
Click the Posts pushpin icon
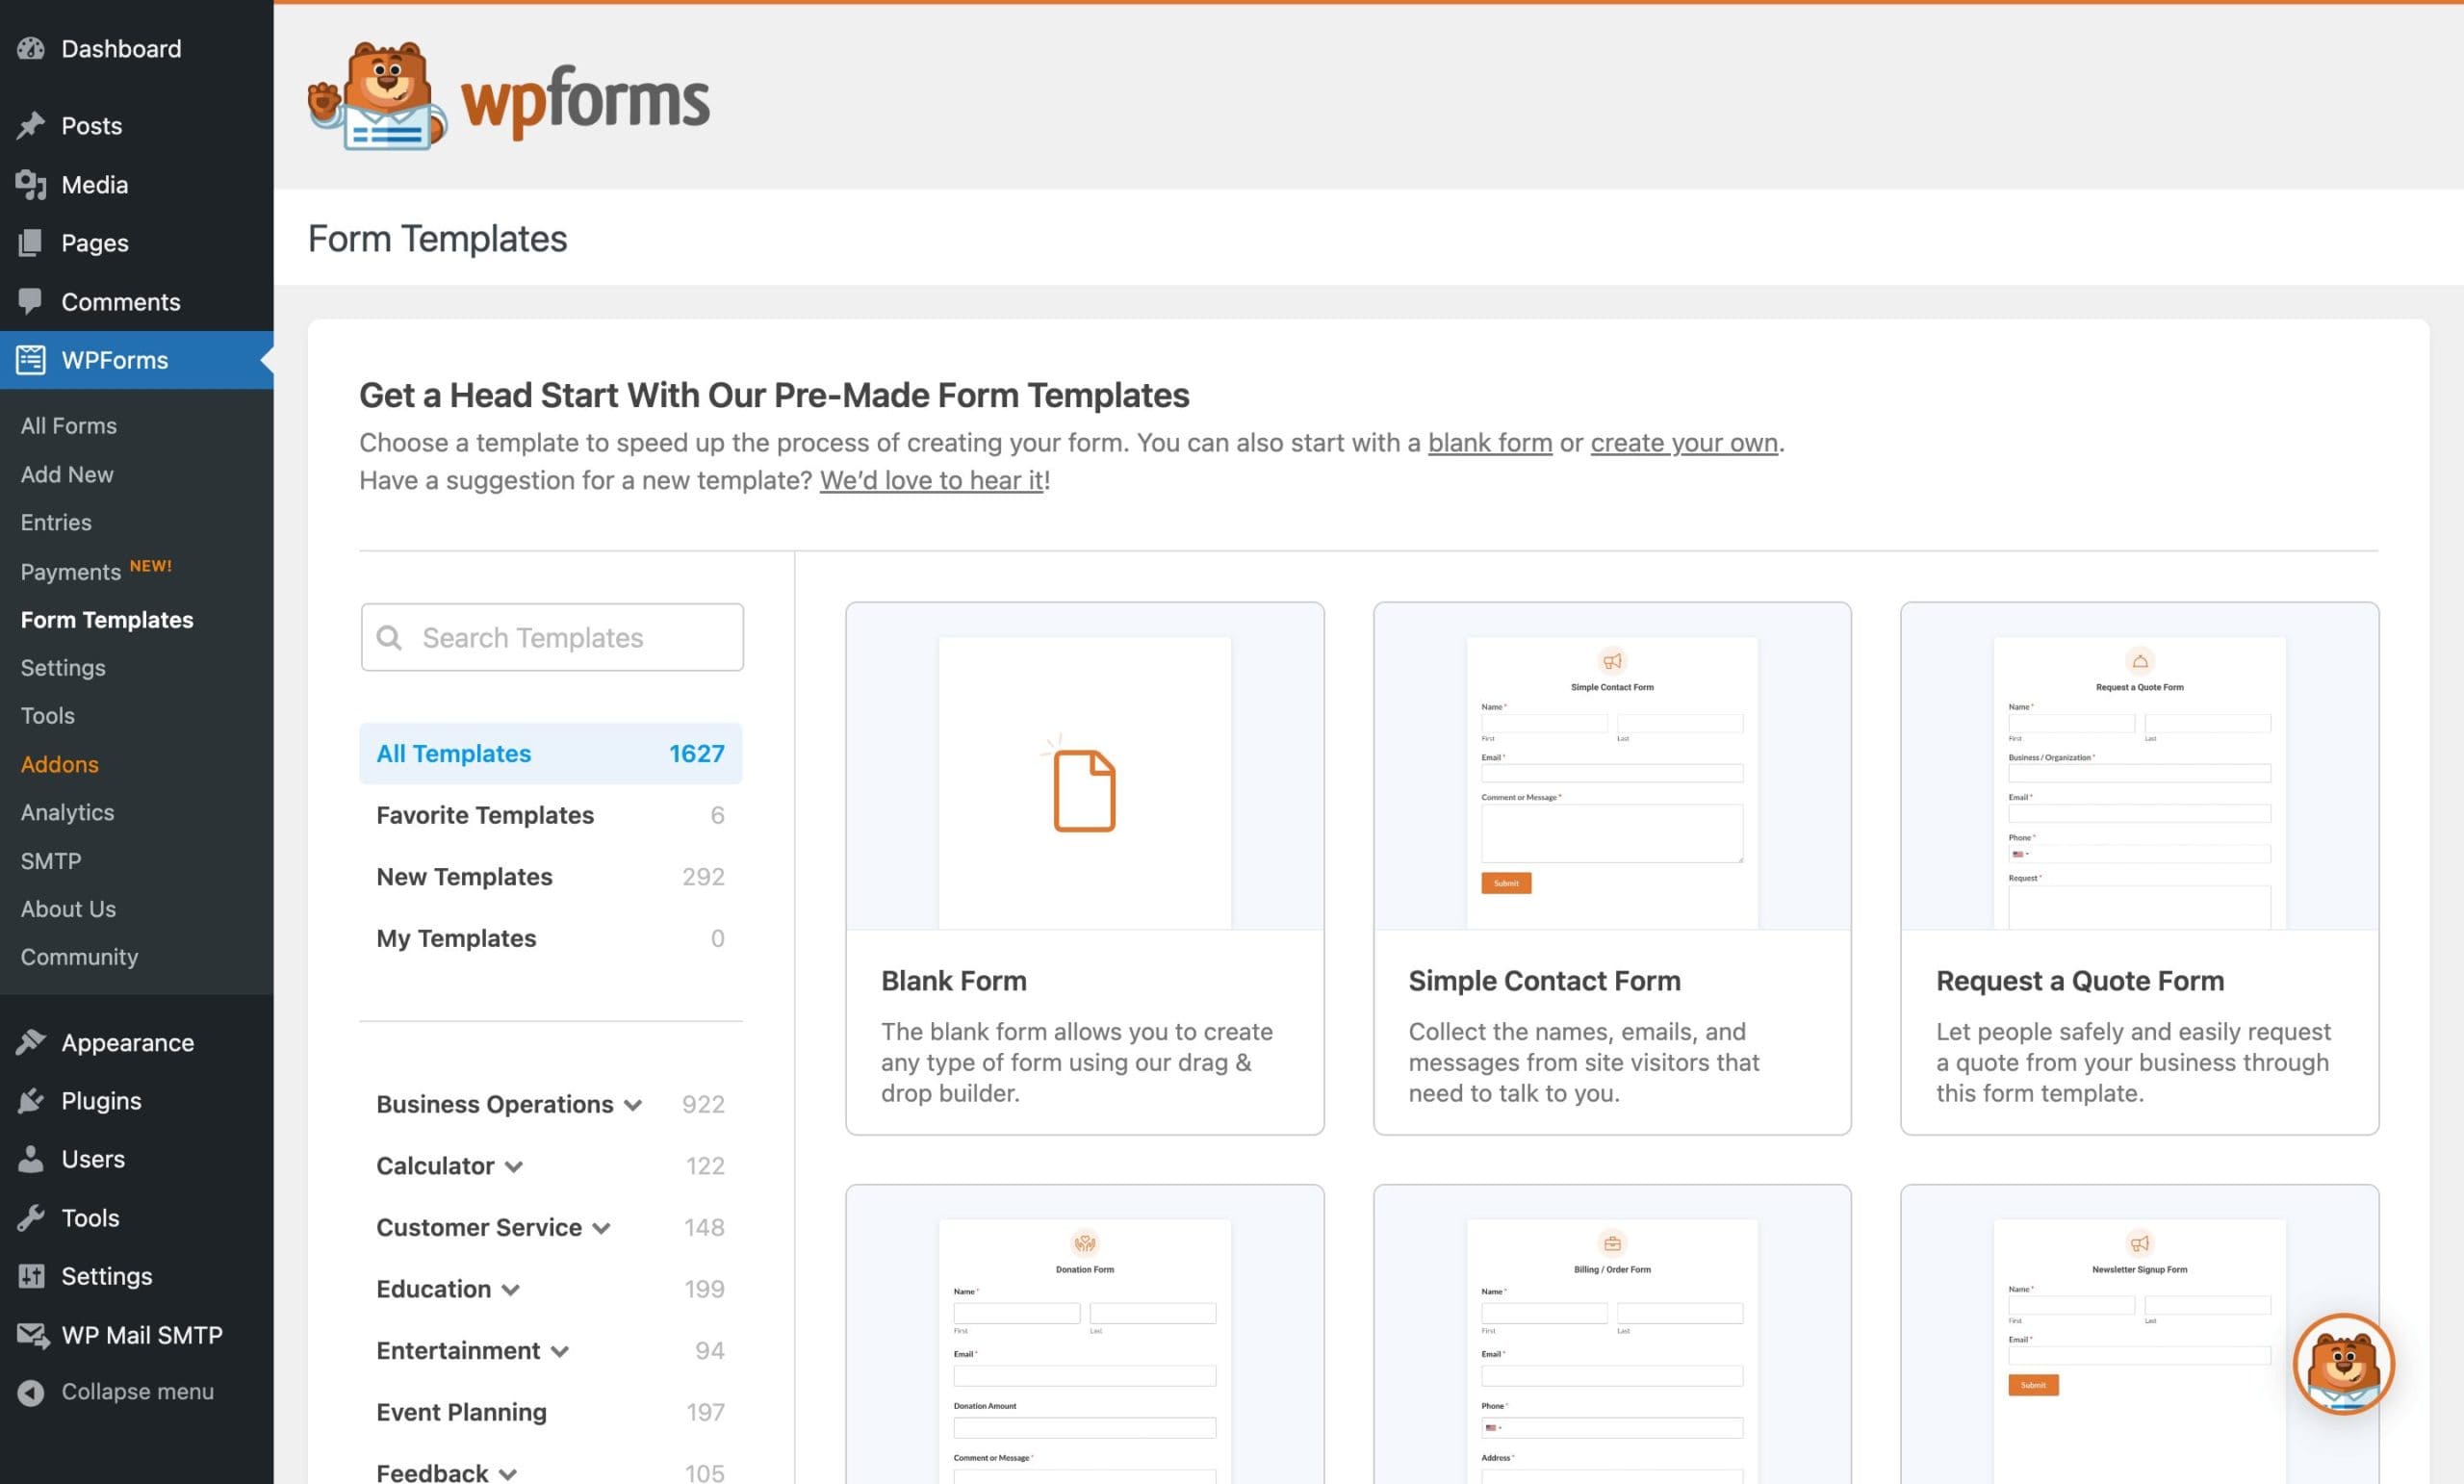[31, 125]
